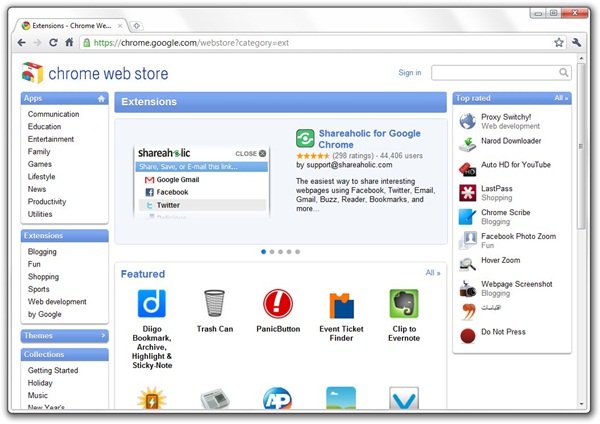Image resolution: width=600 pixels, height=424 pixels.
Task: Click the LastPass red asterisk icon
Action: click(467, 193)
